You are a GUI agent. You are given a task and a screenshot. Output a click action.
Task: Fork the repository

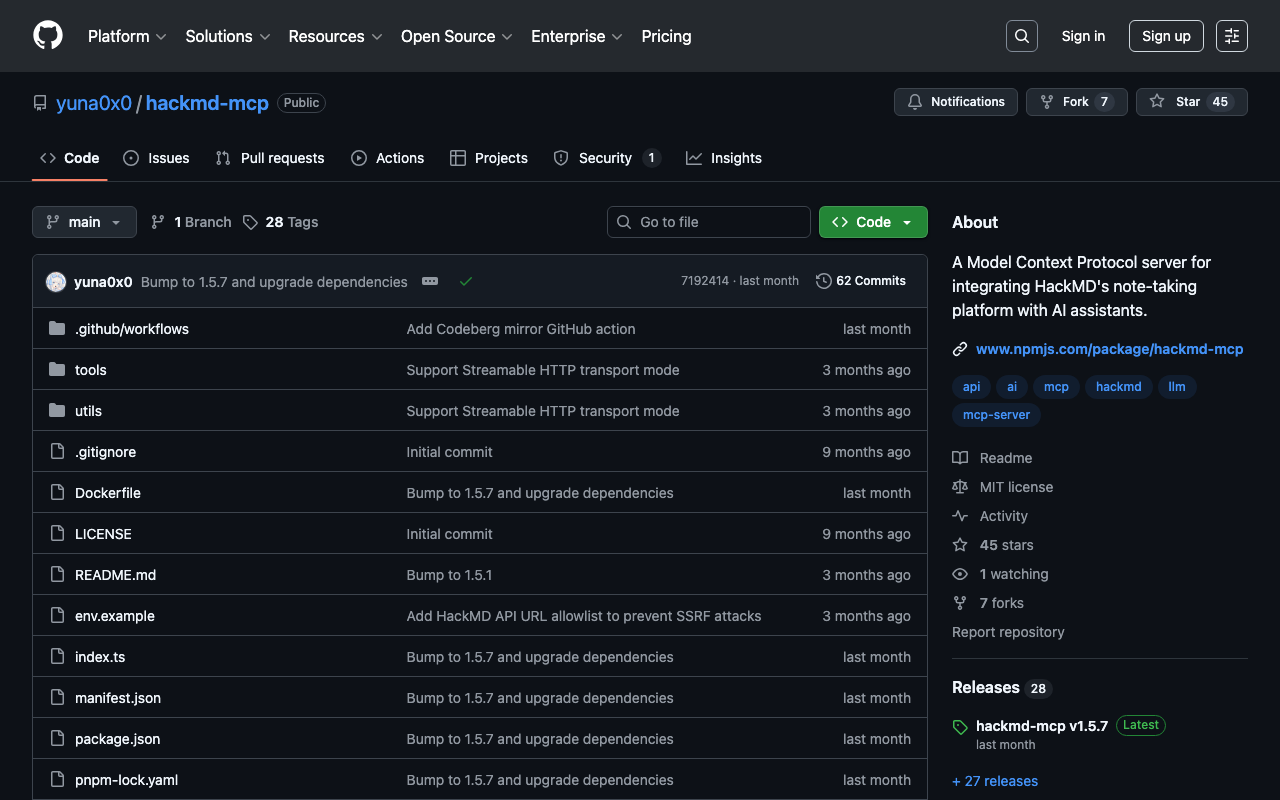pos(1076,102)
